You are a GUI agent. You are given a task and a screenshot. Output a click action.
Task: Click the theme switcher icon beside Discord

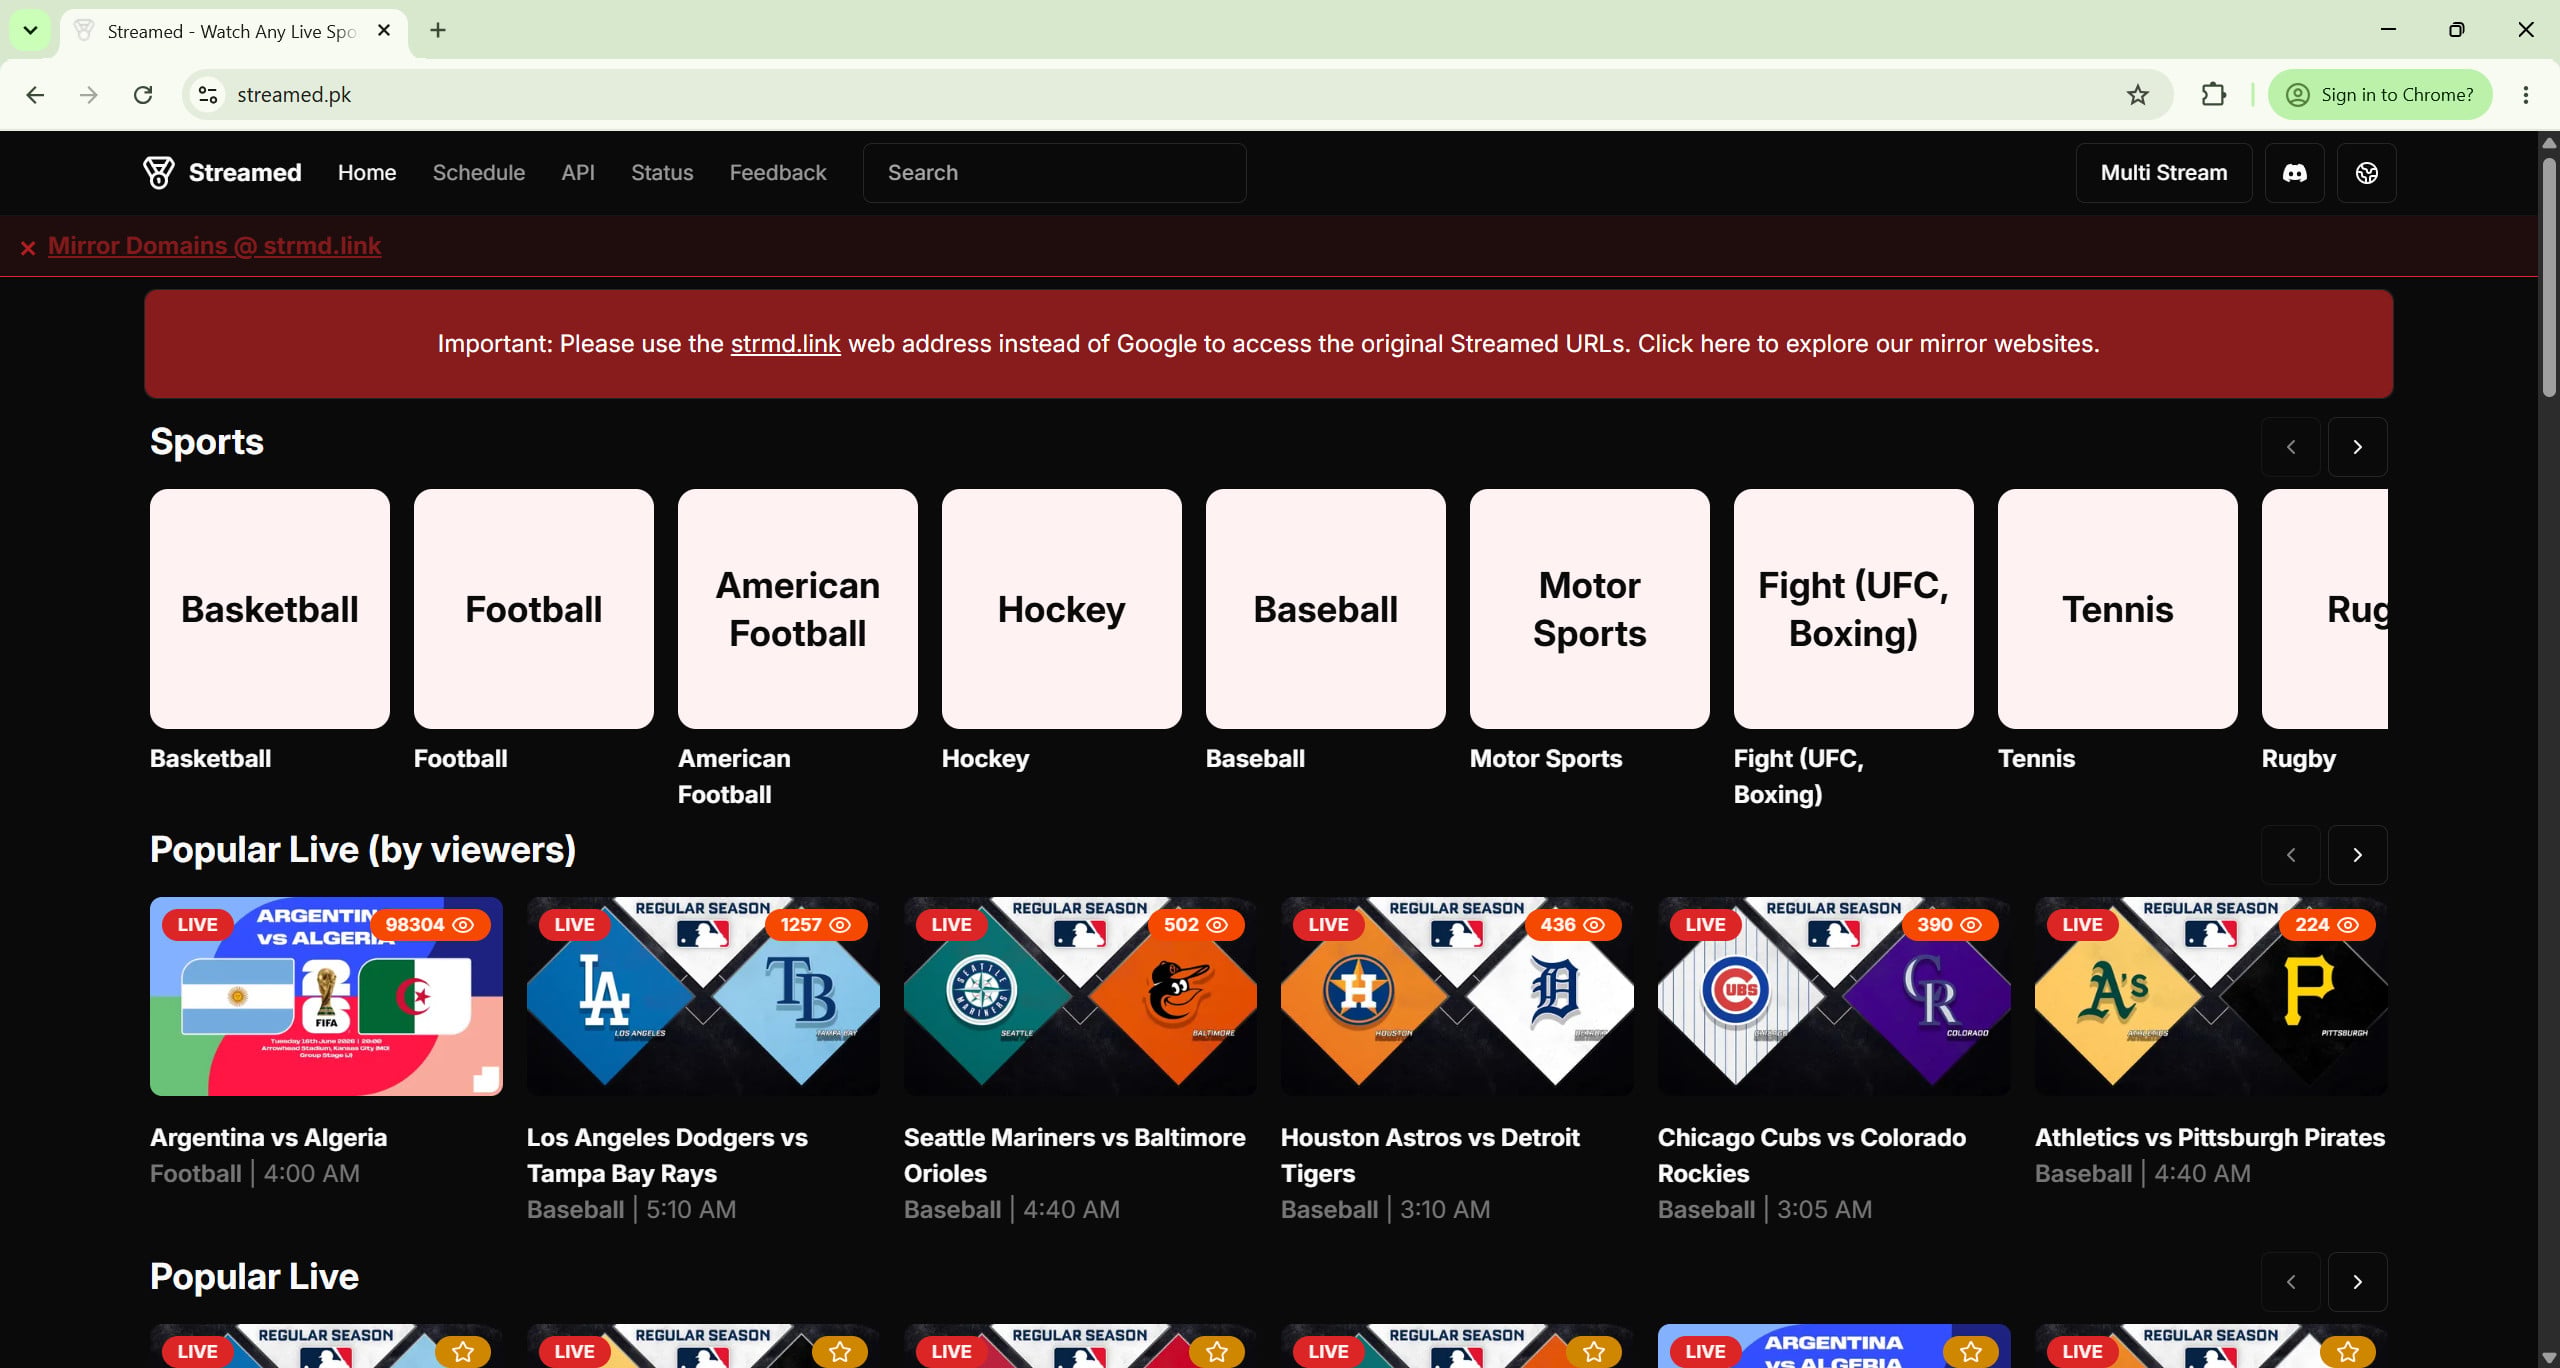pyautogui.click(x=2366, y=173)
